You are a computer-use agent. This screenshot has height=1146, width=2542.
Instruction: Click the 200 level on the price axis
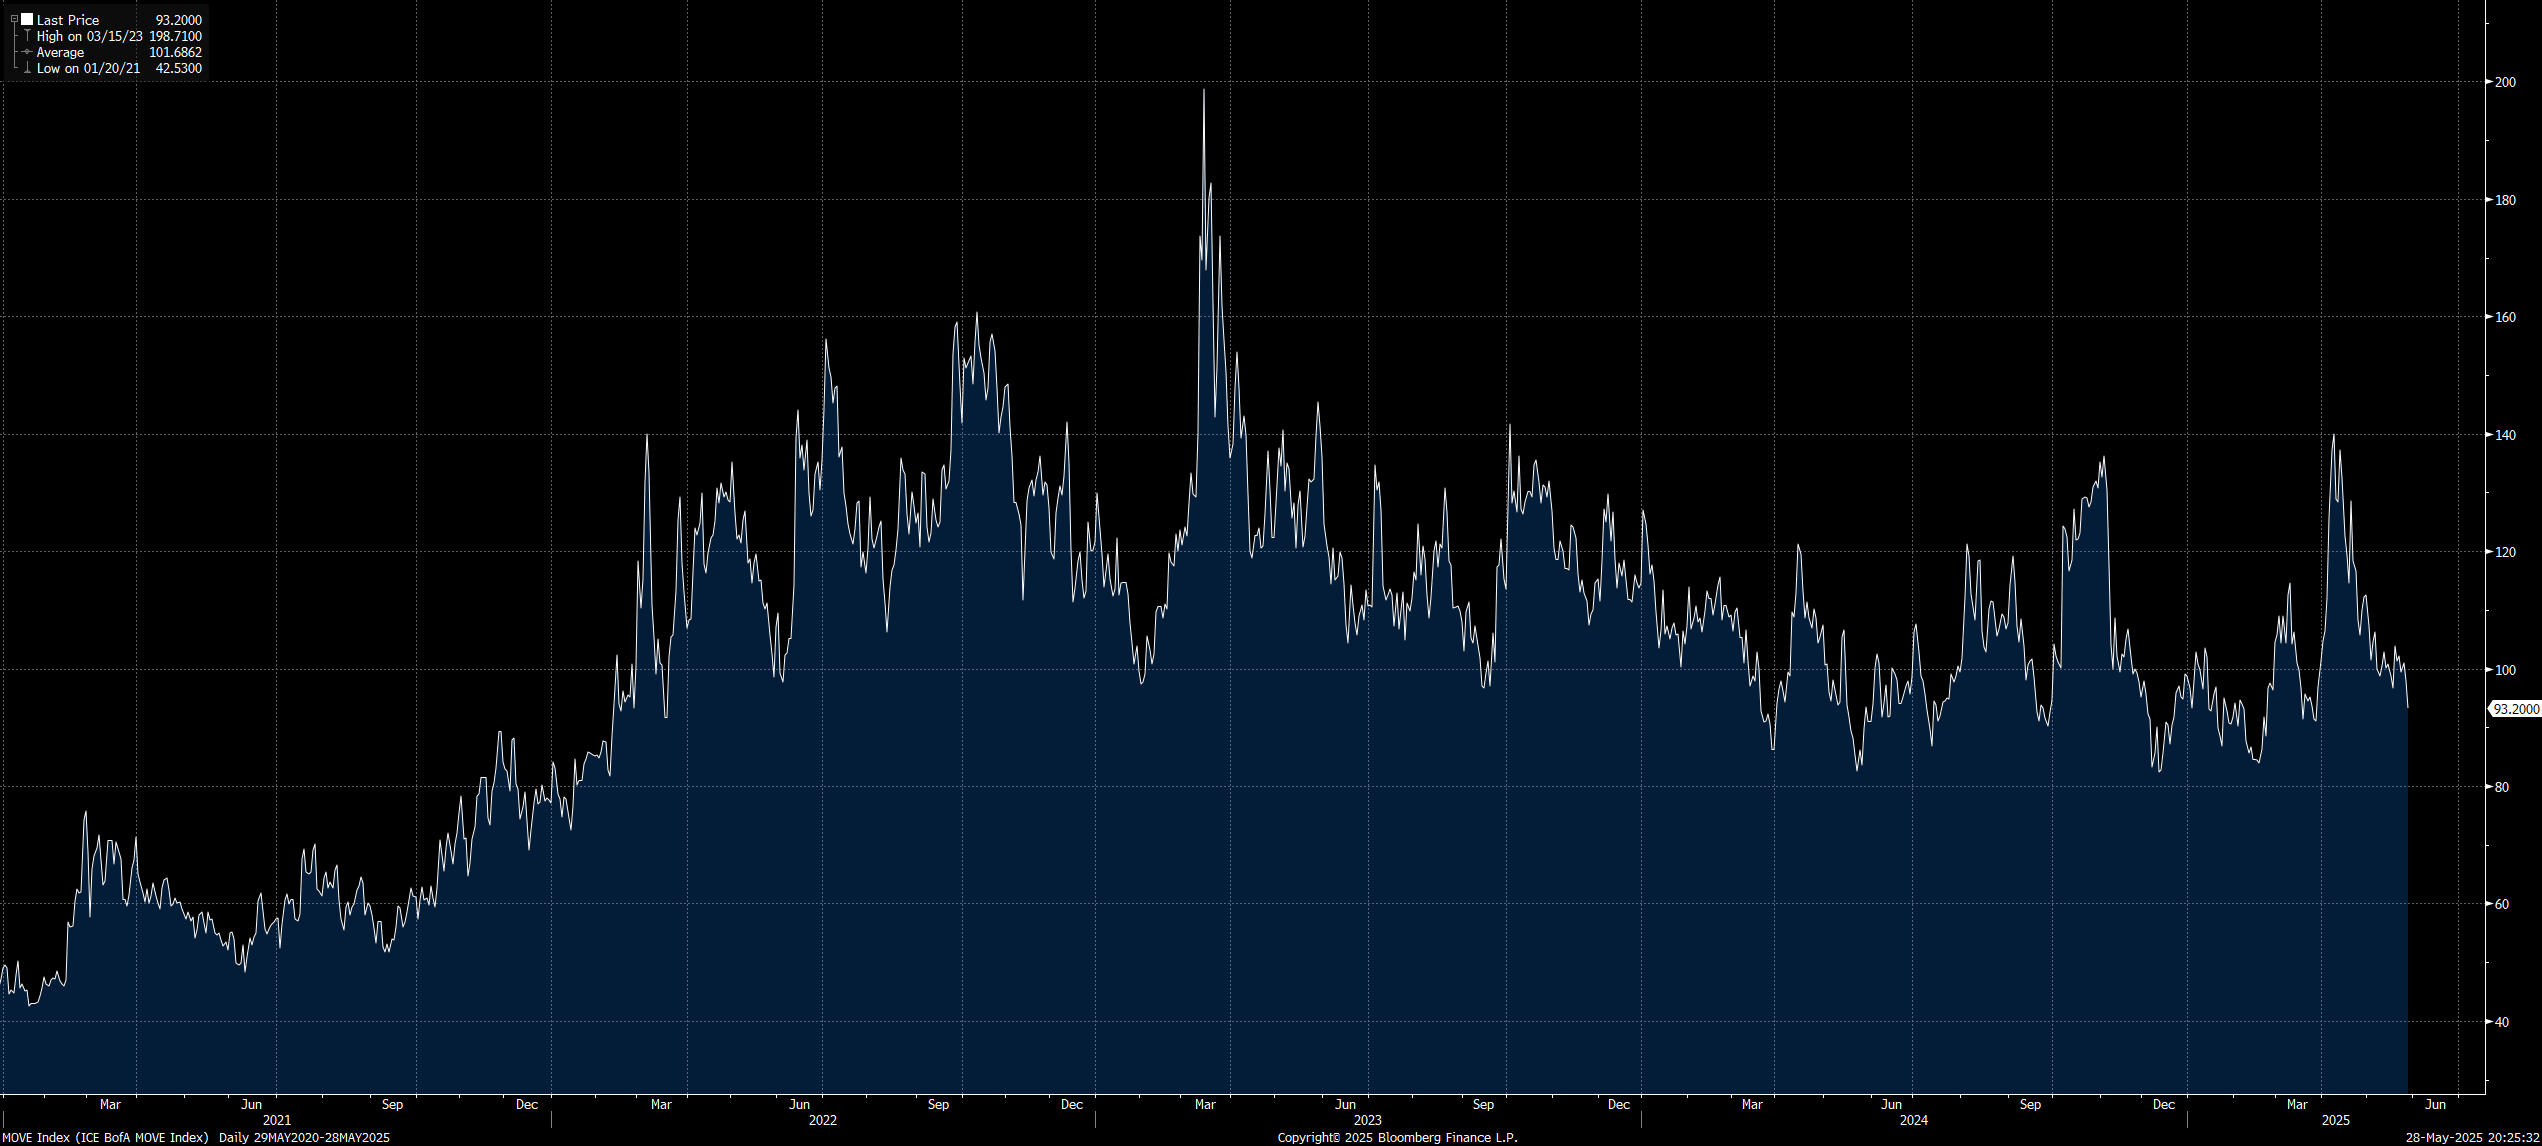click(2505, 82)
